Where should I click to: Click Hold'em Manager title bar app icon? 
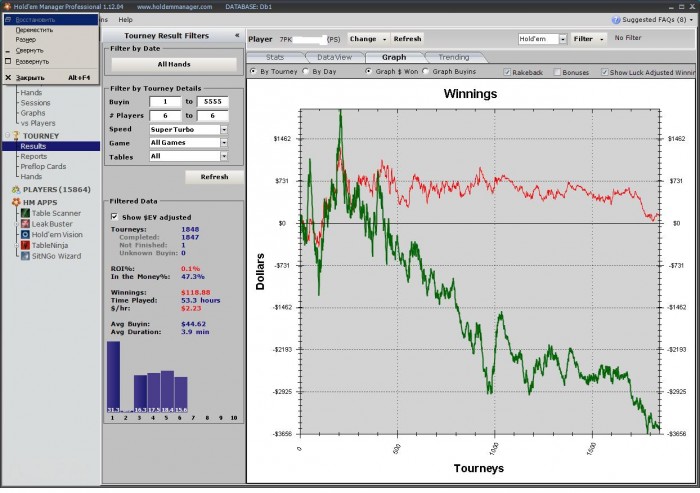pos(7,6)
